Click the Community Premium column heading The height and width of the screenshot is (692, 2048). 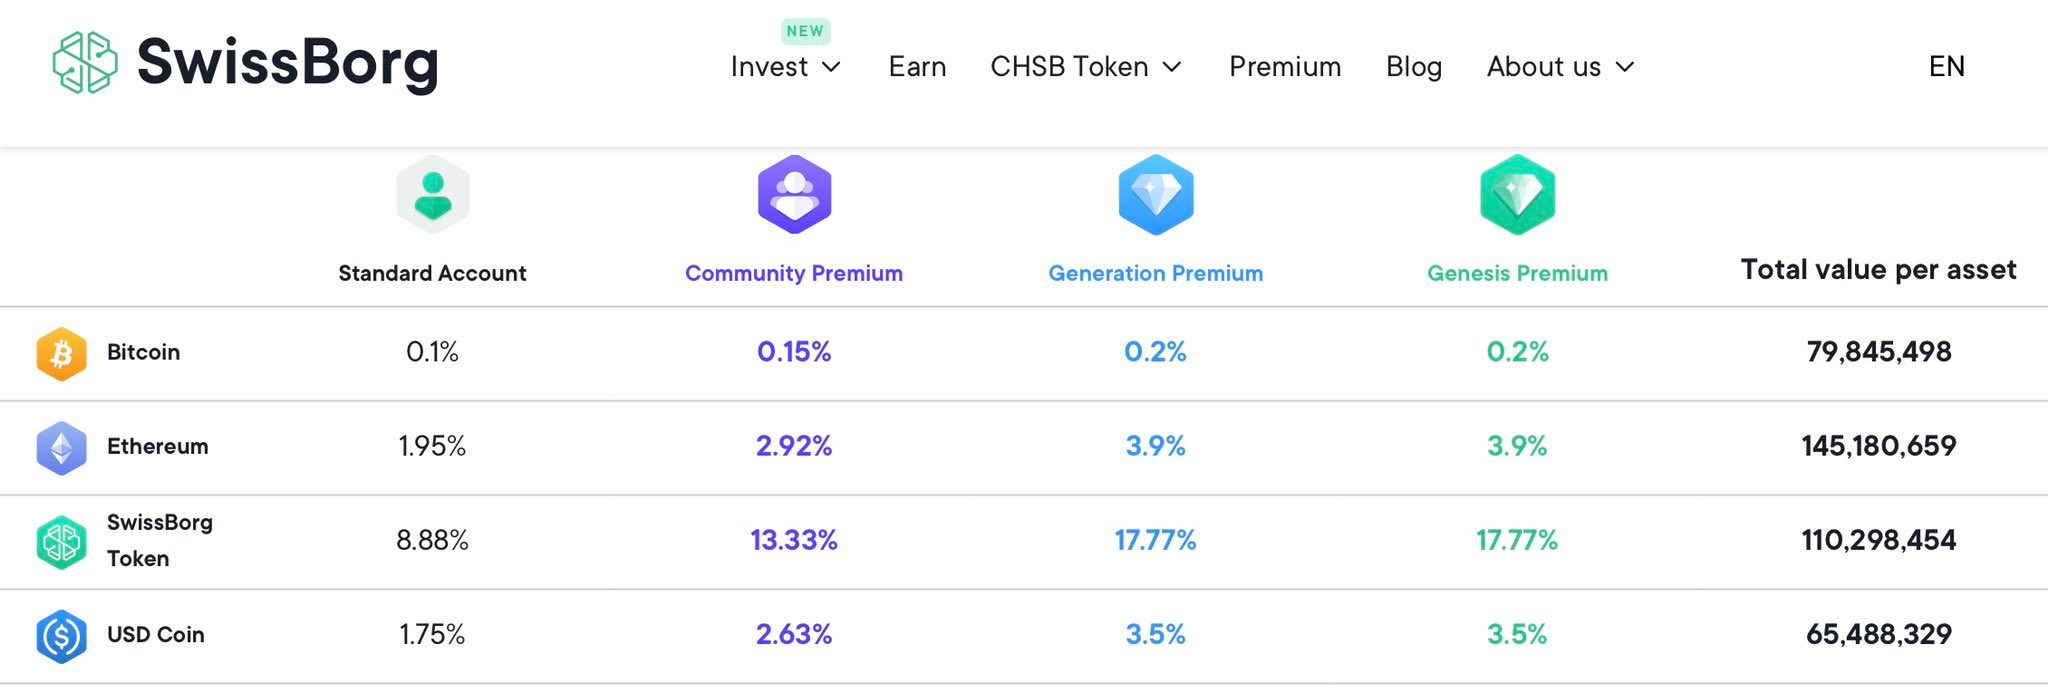pos(794,273)
